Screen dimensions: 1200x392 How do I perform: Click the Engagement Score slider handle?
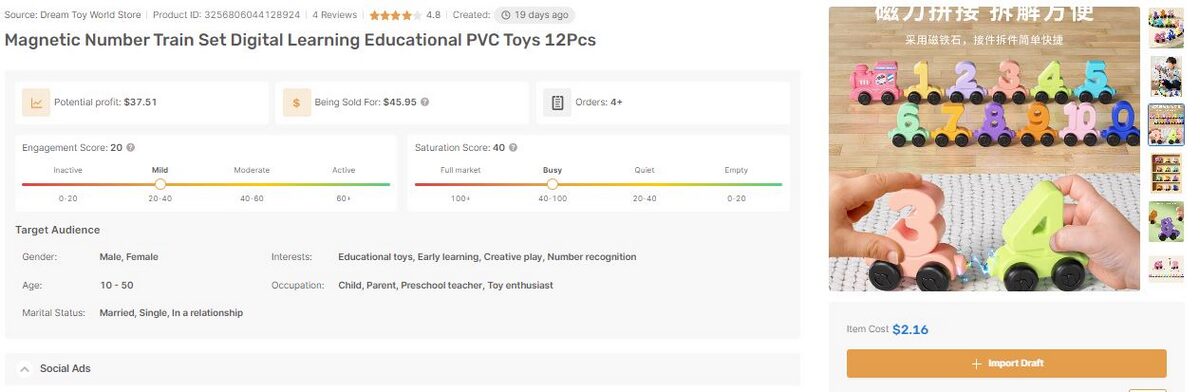click(x=160, y=184)
